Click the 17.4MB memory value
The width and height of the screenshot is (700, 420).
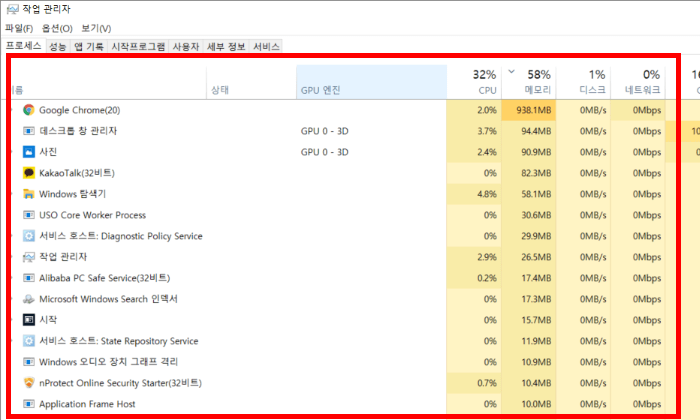536,278
